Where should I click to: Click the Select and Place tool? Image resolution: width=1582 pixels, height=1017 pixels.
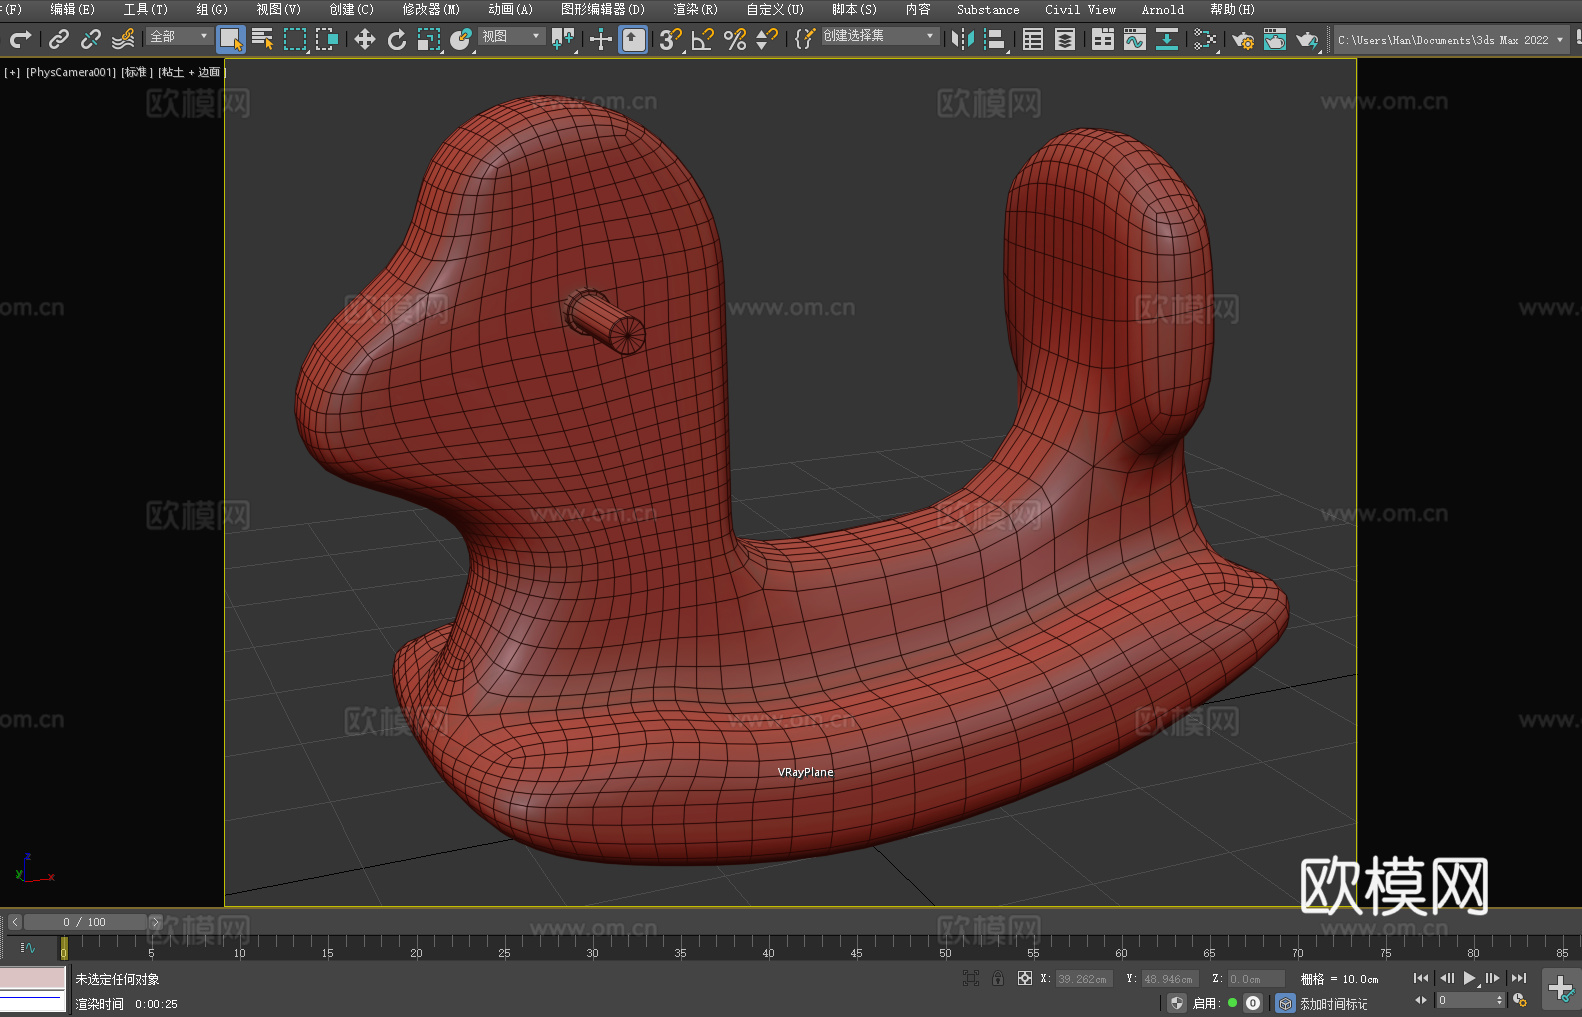[461, 39]
